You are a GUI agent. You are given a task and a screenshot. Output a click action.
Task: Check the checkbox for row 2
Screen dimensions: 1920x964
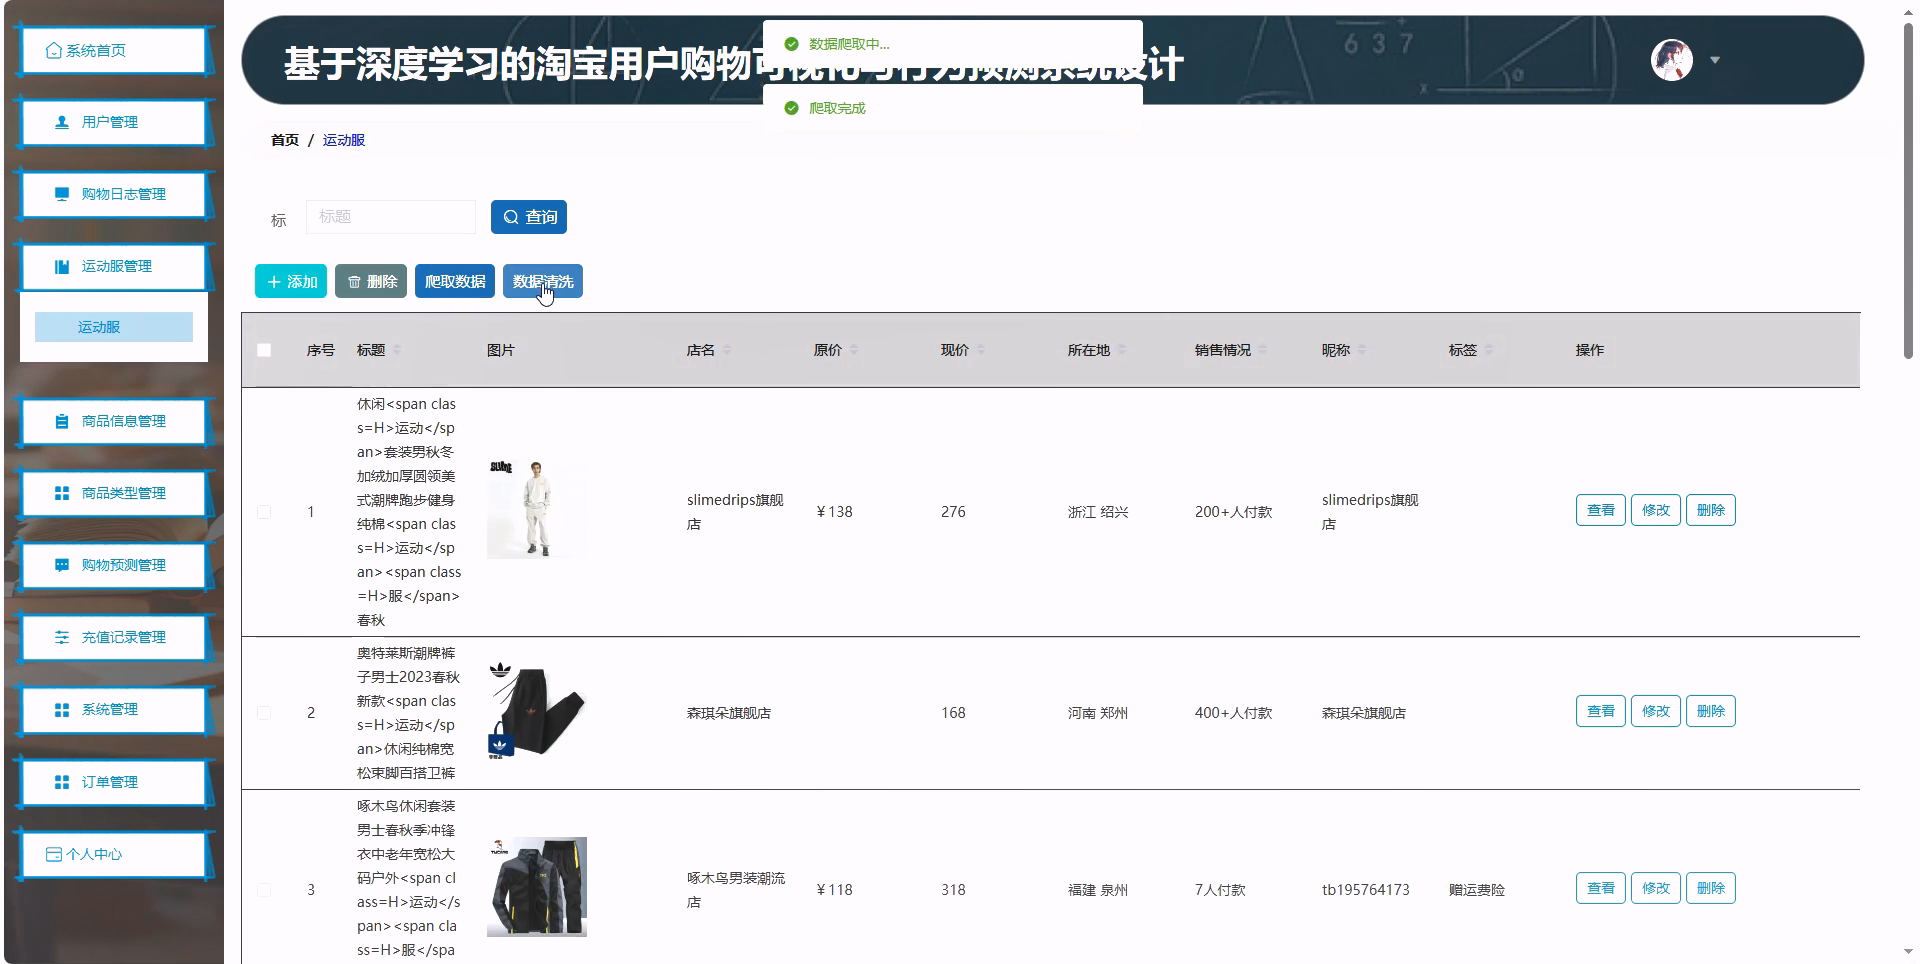(x=264, y=713)
